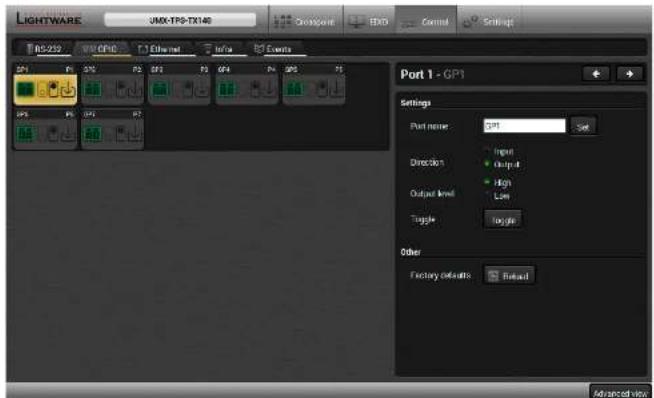
Task: Click the direction arrow icon in P5 tile
Action: click(337, 90)
